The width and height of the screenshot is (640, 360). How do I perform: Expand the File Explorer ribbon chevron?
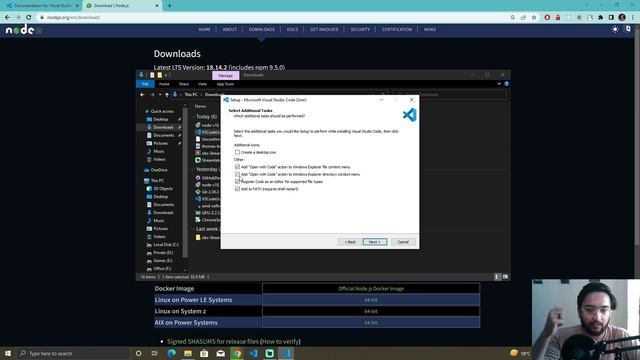point(499,84)
